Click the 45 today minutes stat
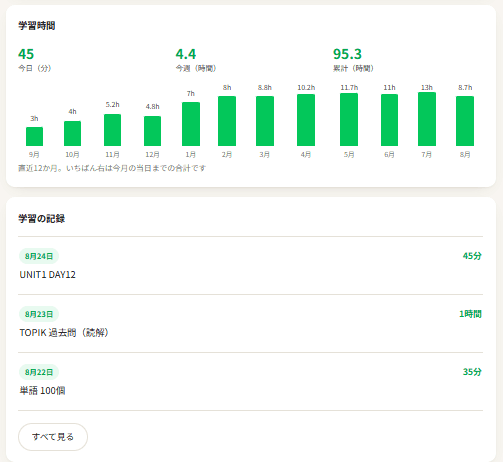The image size is (503, 462). coord(26,54)
